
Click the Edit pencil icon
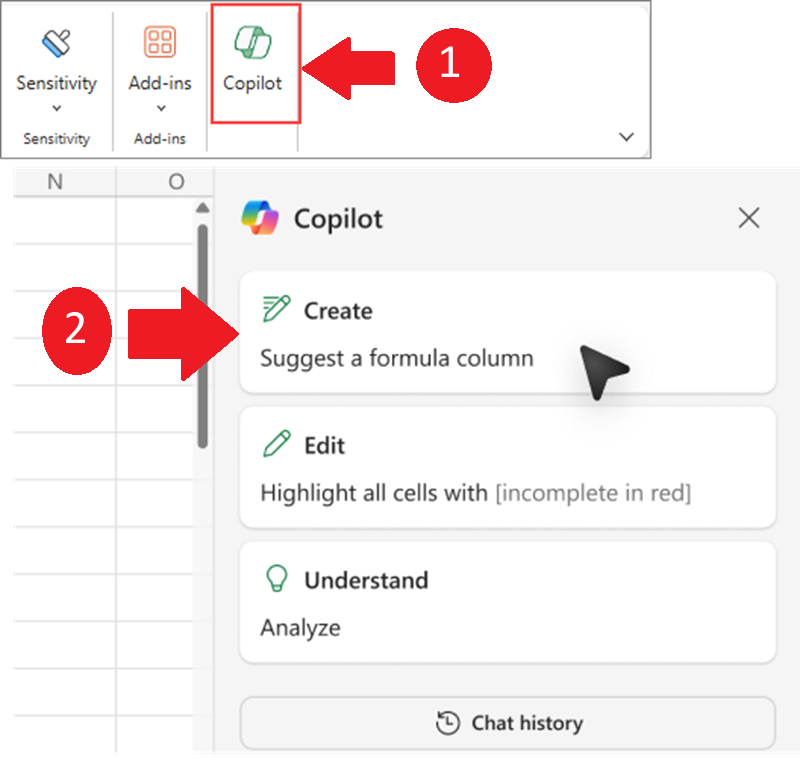coord(275,445)
